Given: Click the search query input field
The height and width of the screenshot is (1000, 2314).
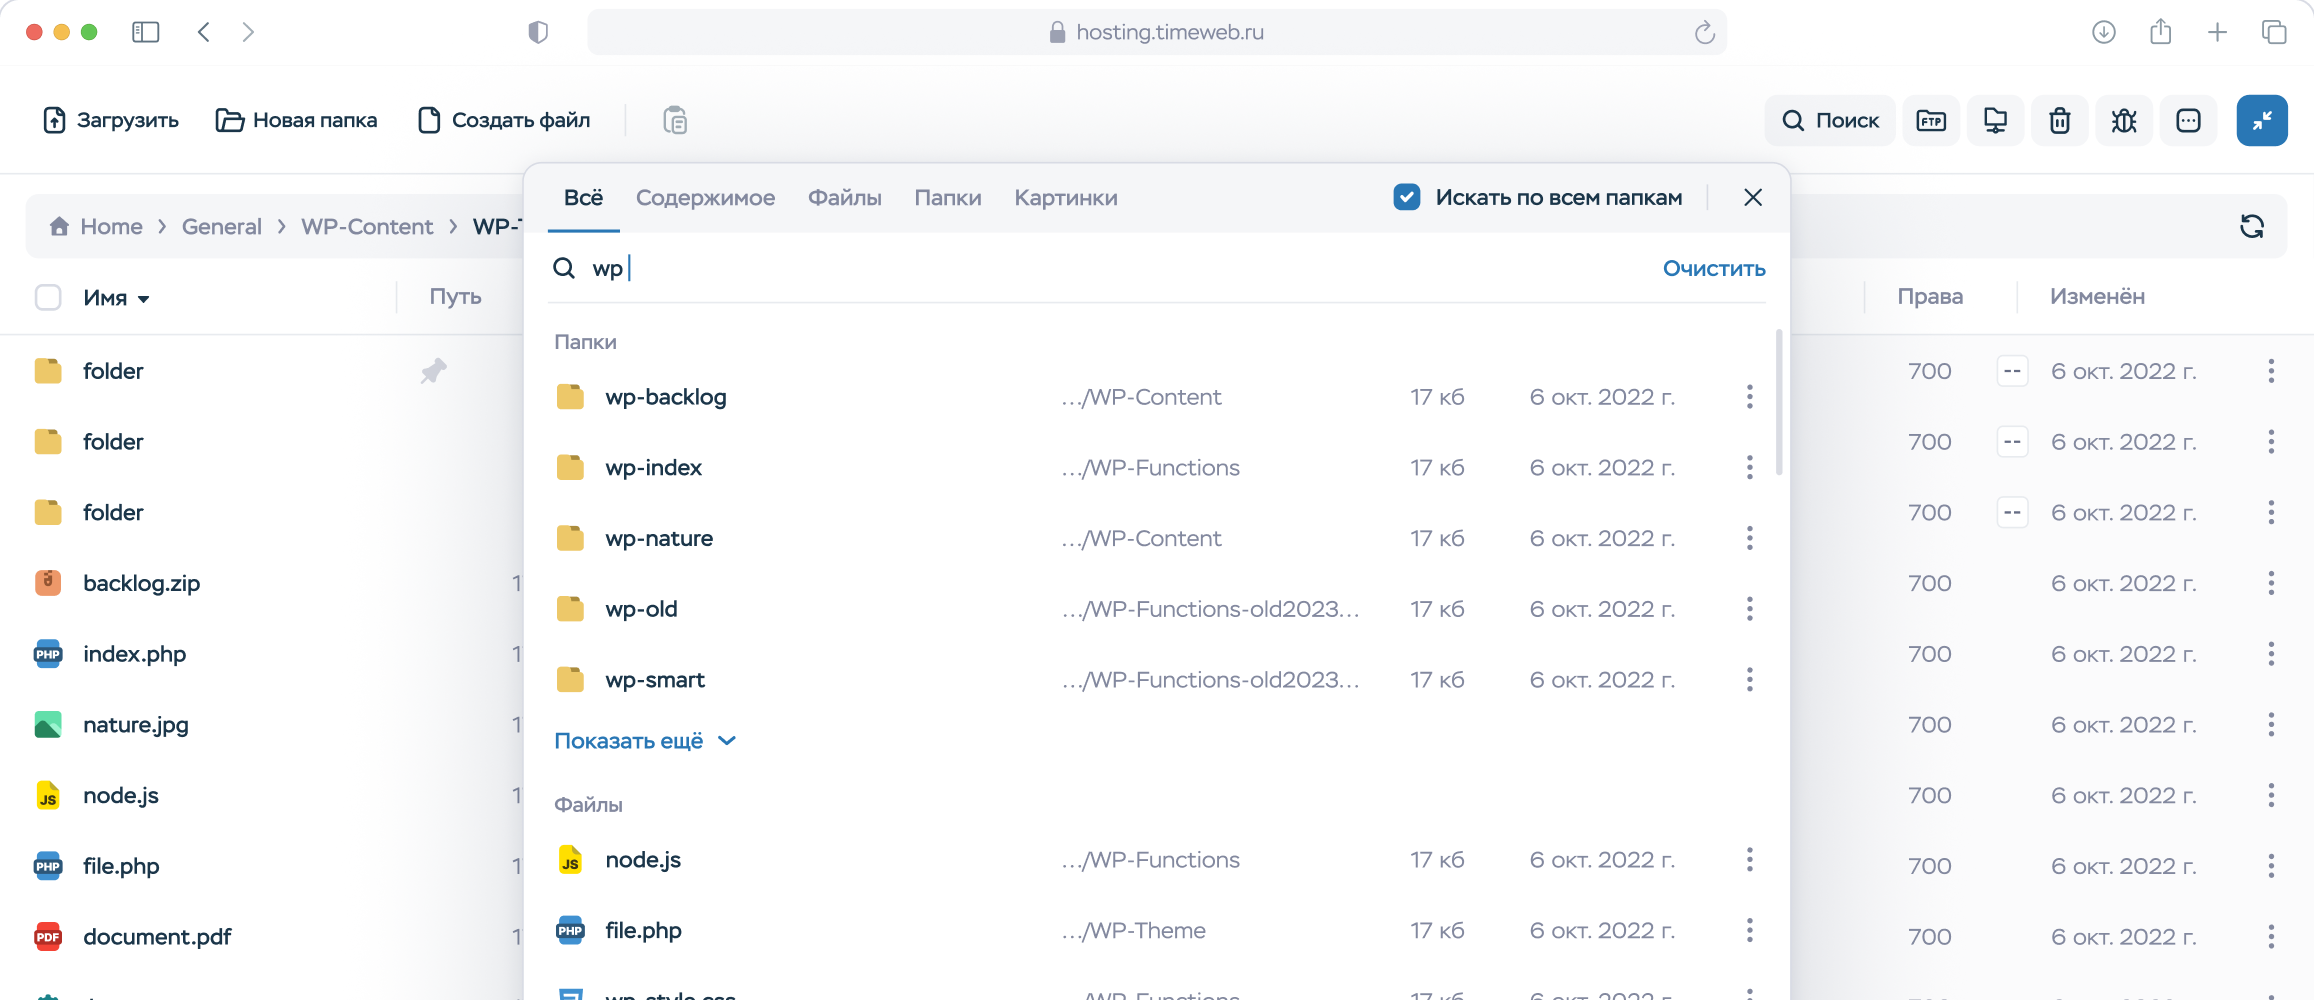Looking at the screenshot, I should pyautogui.click(x=1100, y=268).
